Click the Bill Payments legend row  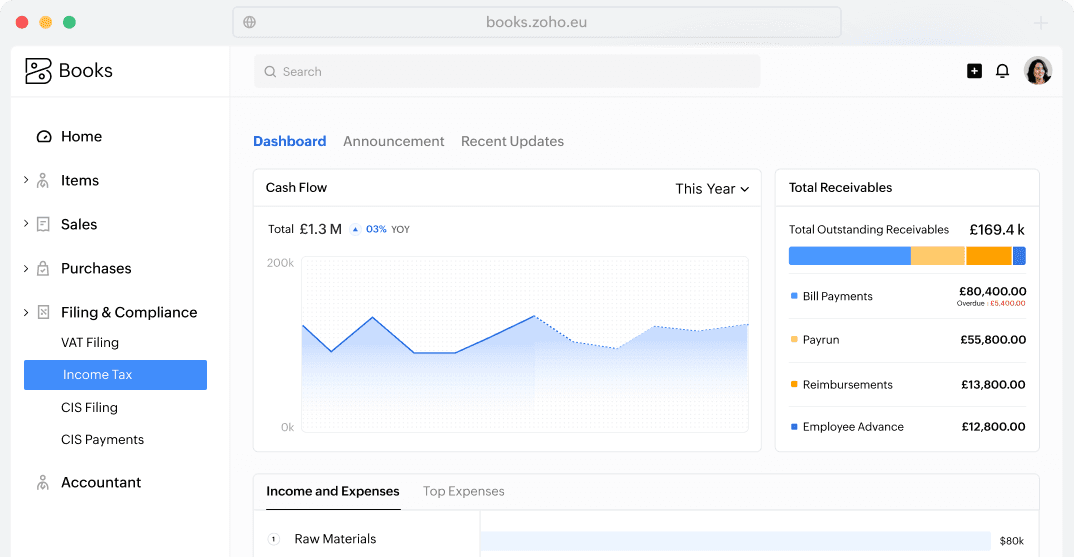[x=908, y=296]
